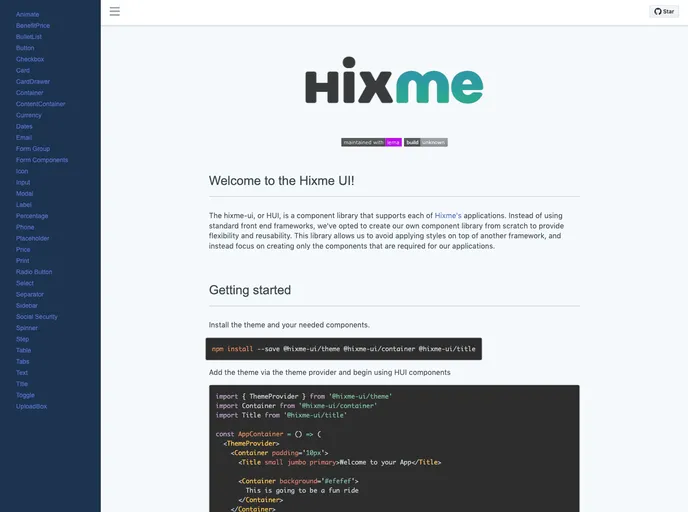
Task: Select Card in the sidebar
Action: pos(23,70)
